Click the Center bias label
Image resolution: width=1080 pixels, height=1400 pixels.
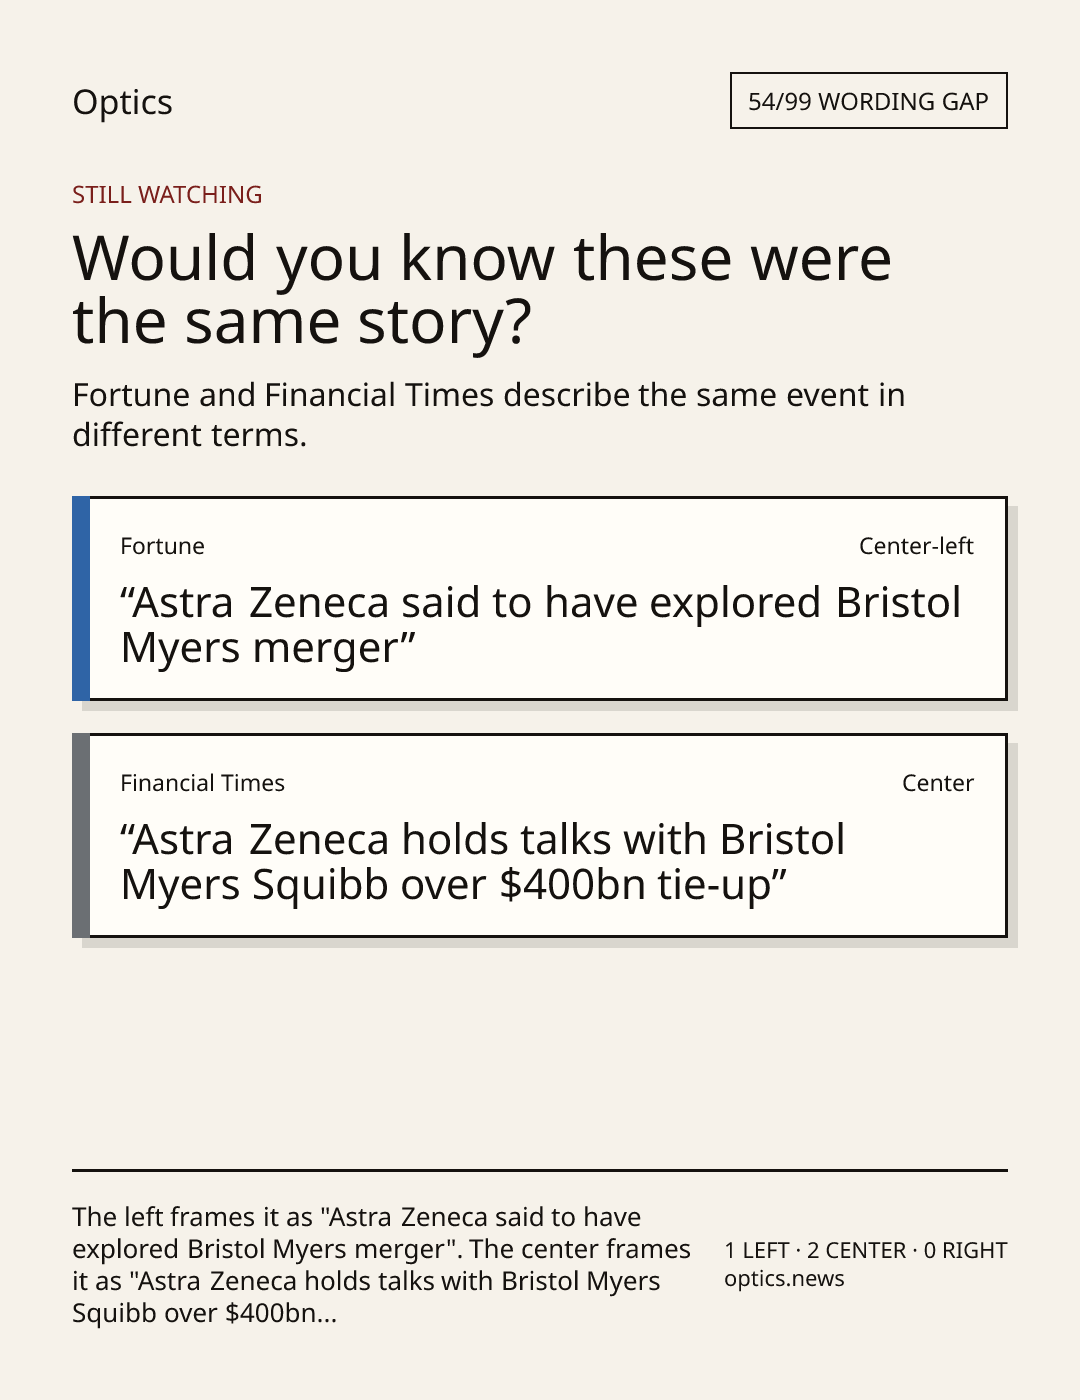click(x=938, y=783)
